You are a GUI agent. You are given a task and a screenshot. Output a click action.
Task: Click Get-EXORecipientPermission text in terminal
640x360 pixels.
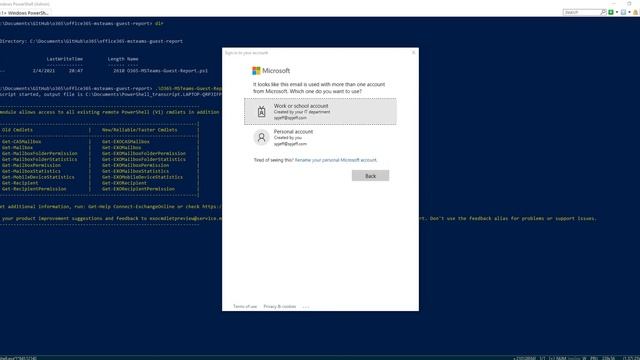[x=138, y=189]
